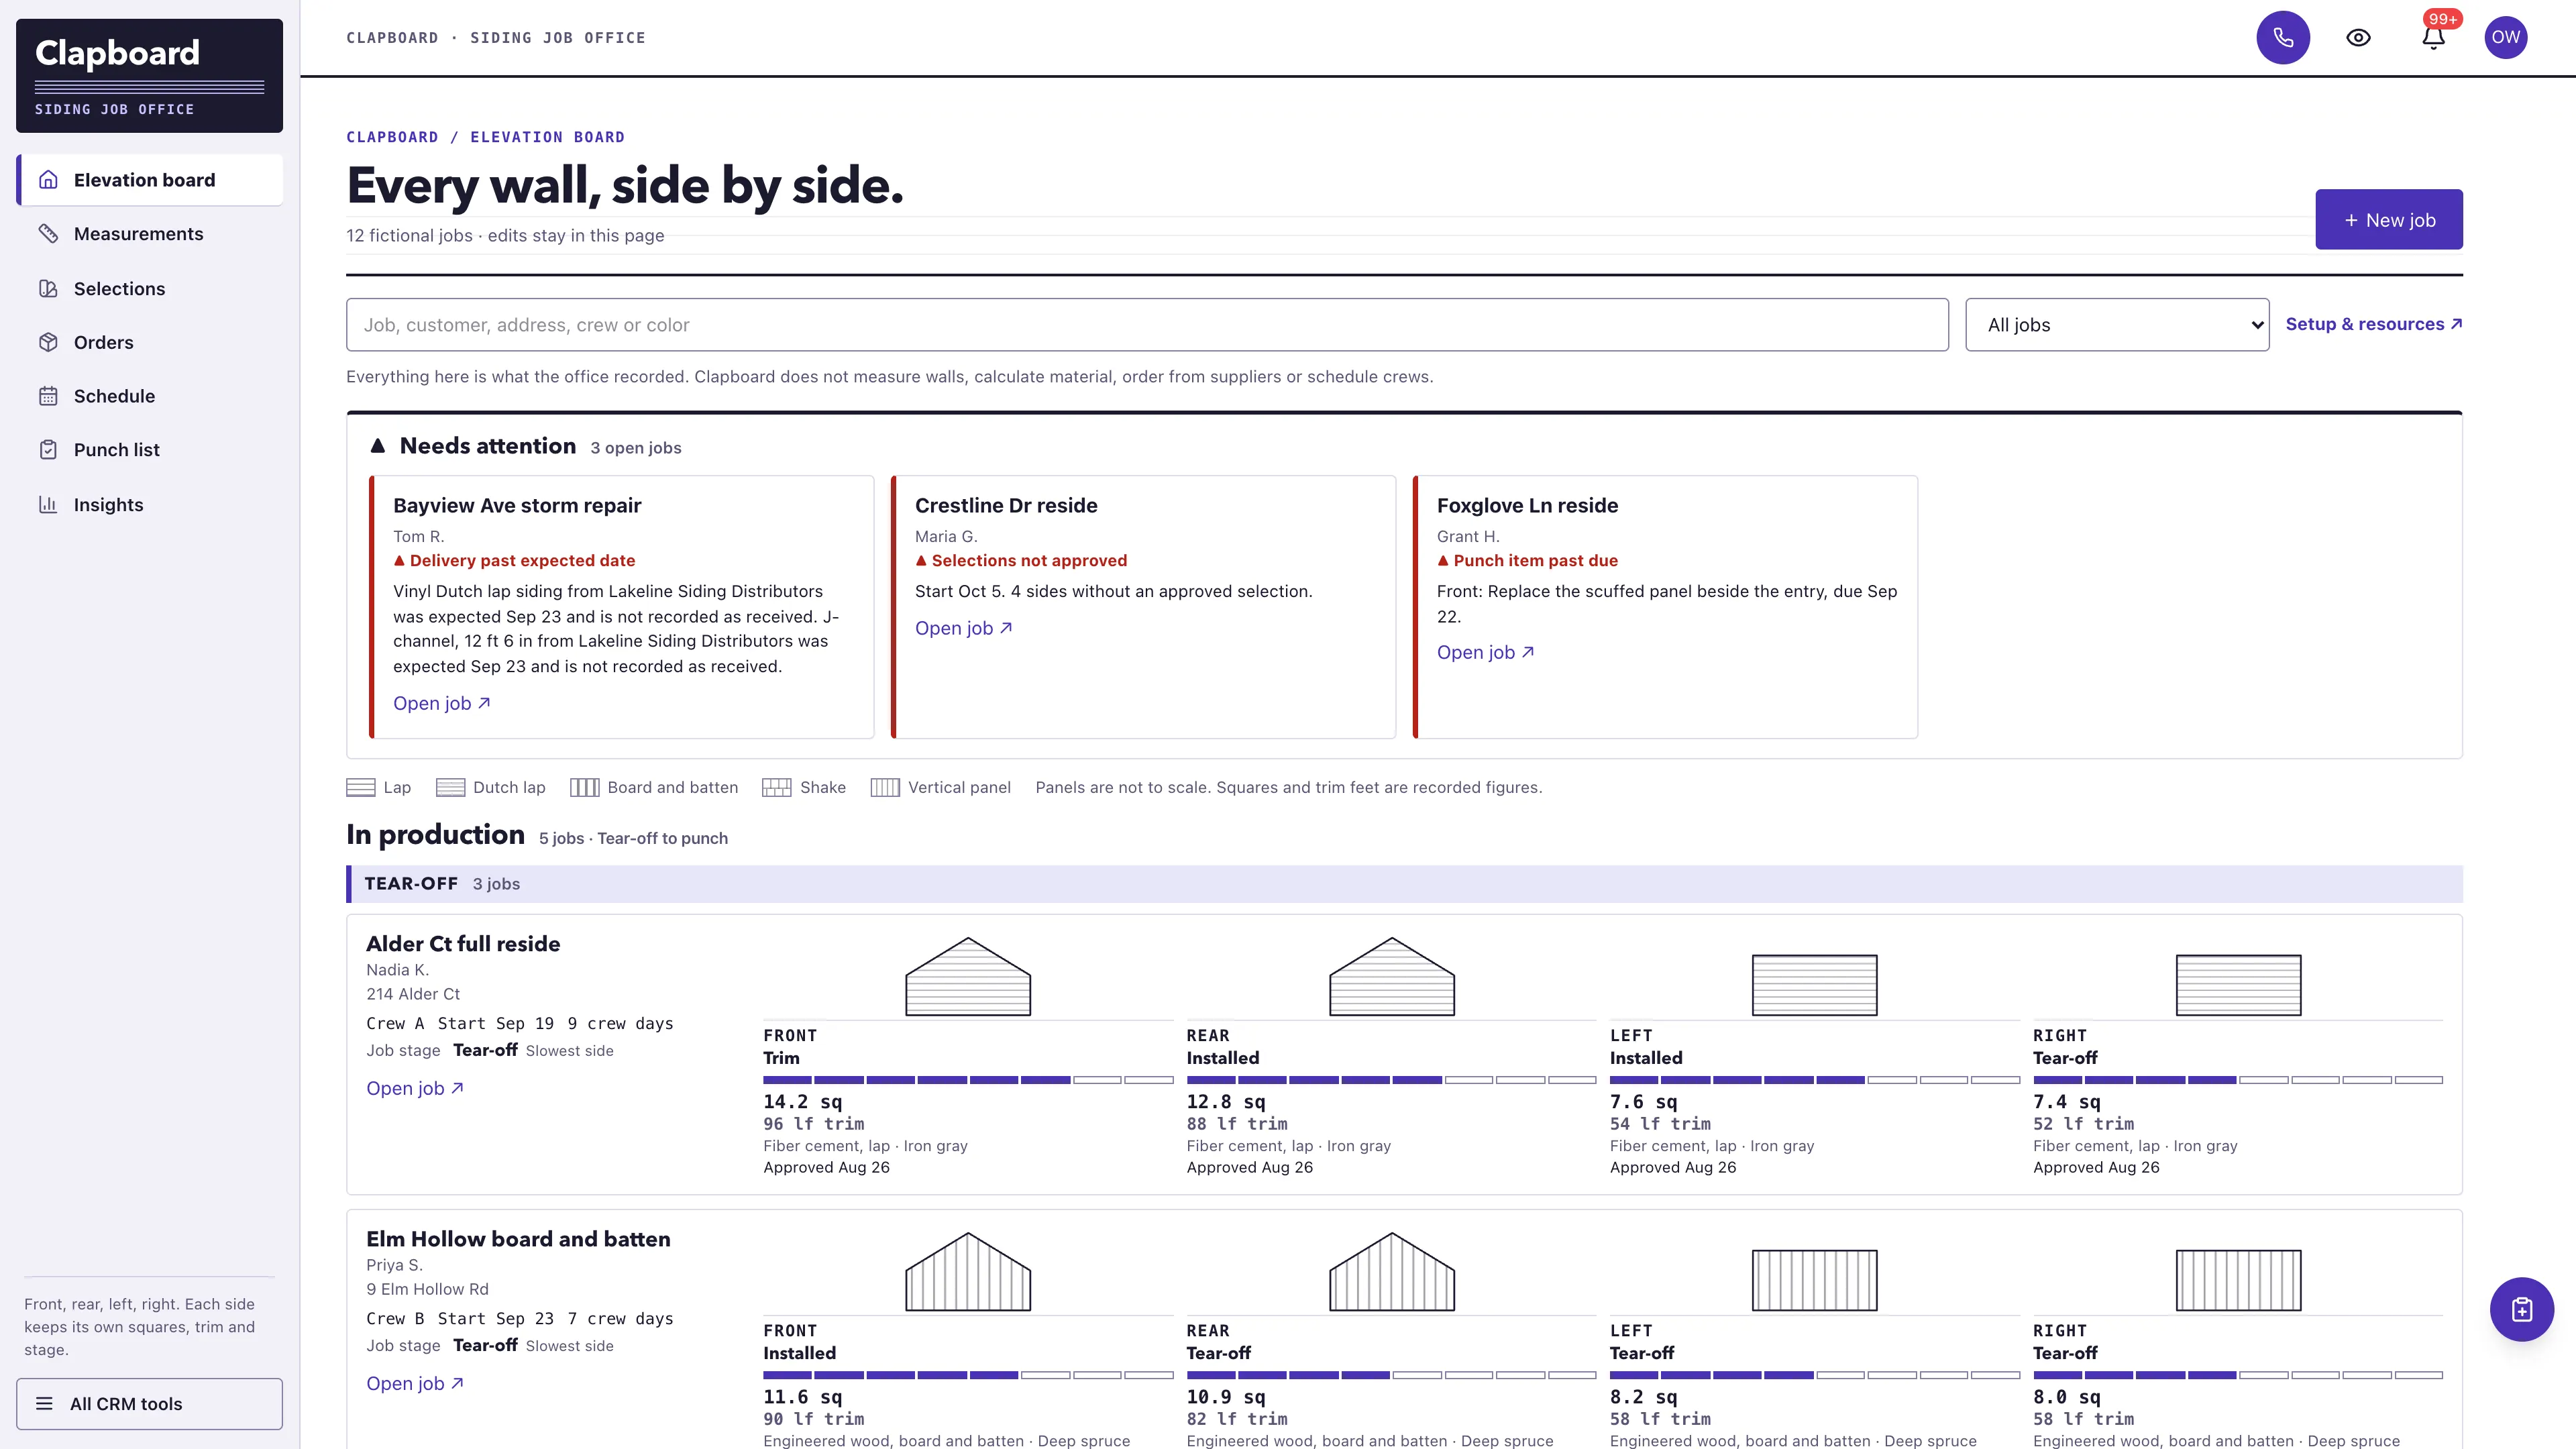
Task: Open job link for Bayview Ave storm repair
Action: click(442, 703)
